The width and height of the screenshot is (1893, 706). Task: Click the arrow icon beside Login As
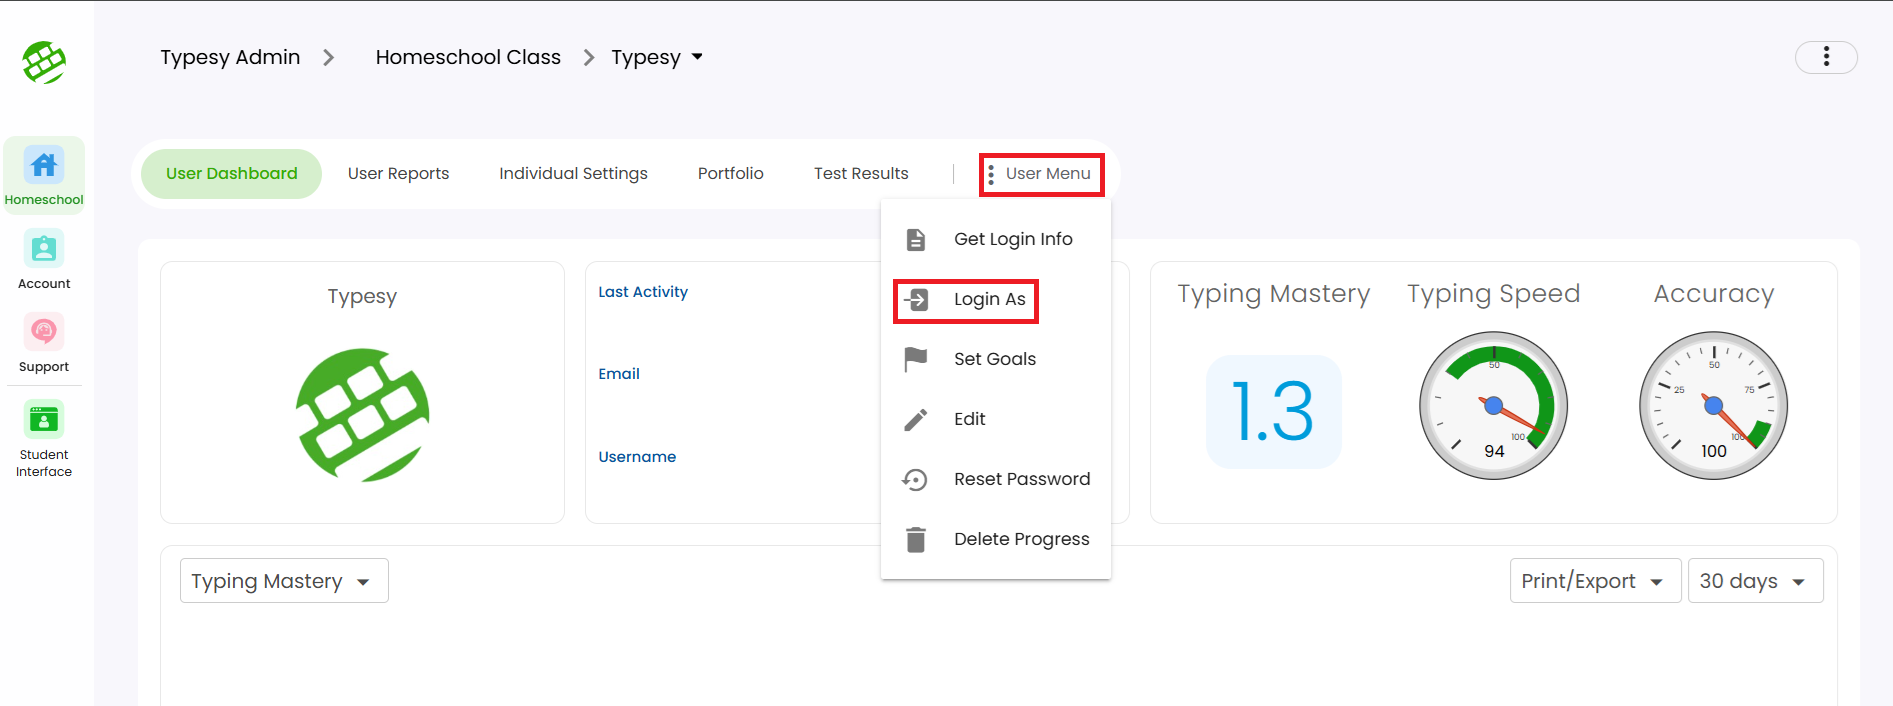click(x=916, y=299)
